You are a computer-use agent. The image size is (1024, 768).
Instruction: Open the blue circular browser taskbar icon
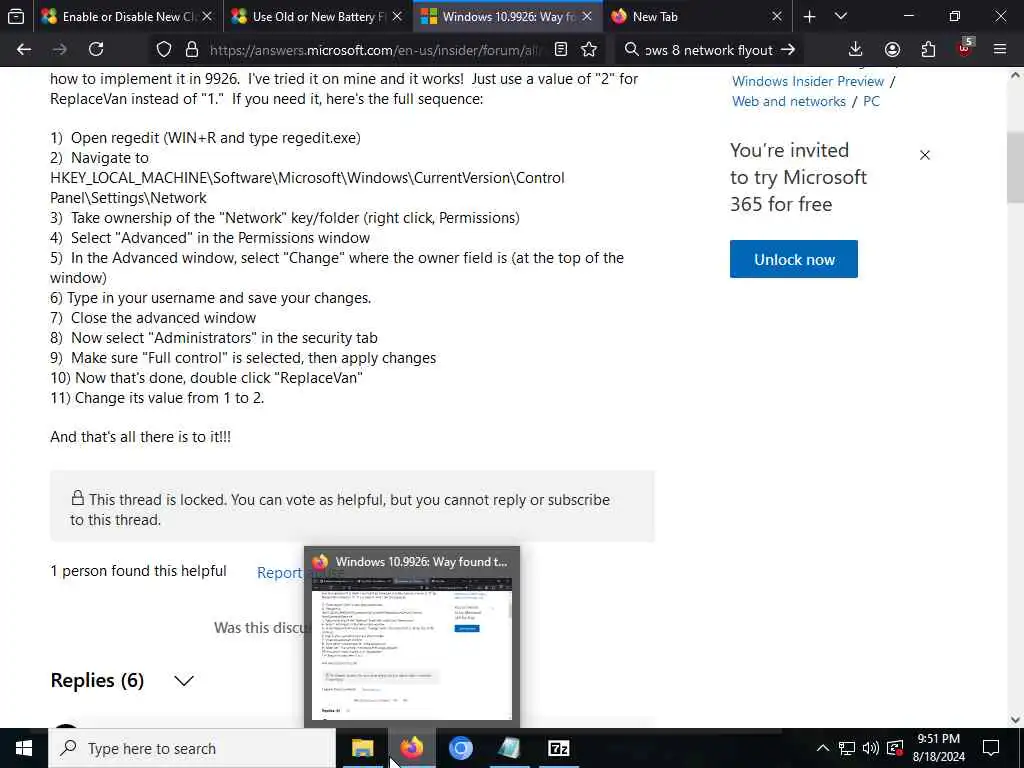click(460, 748)
